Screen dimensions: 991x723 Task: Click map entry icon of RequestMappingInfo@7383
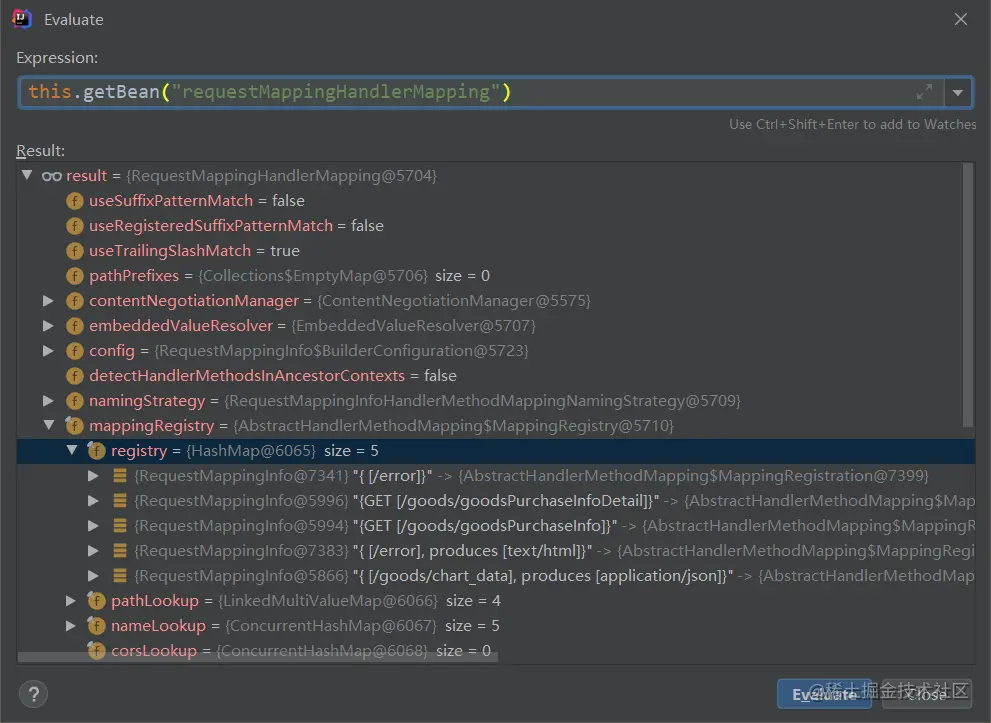click(x=119, y=550)
